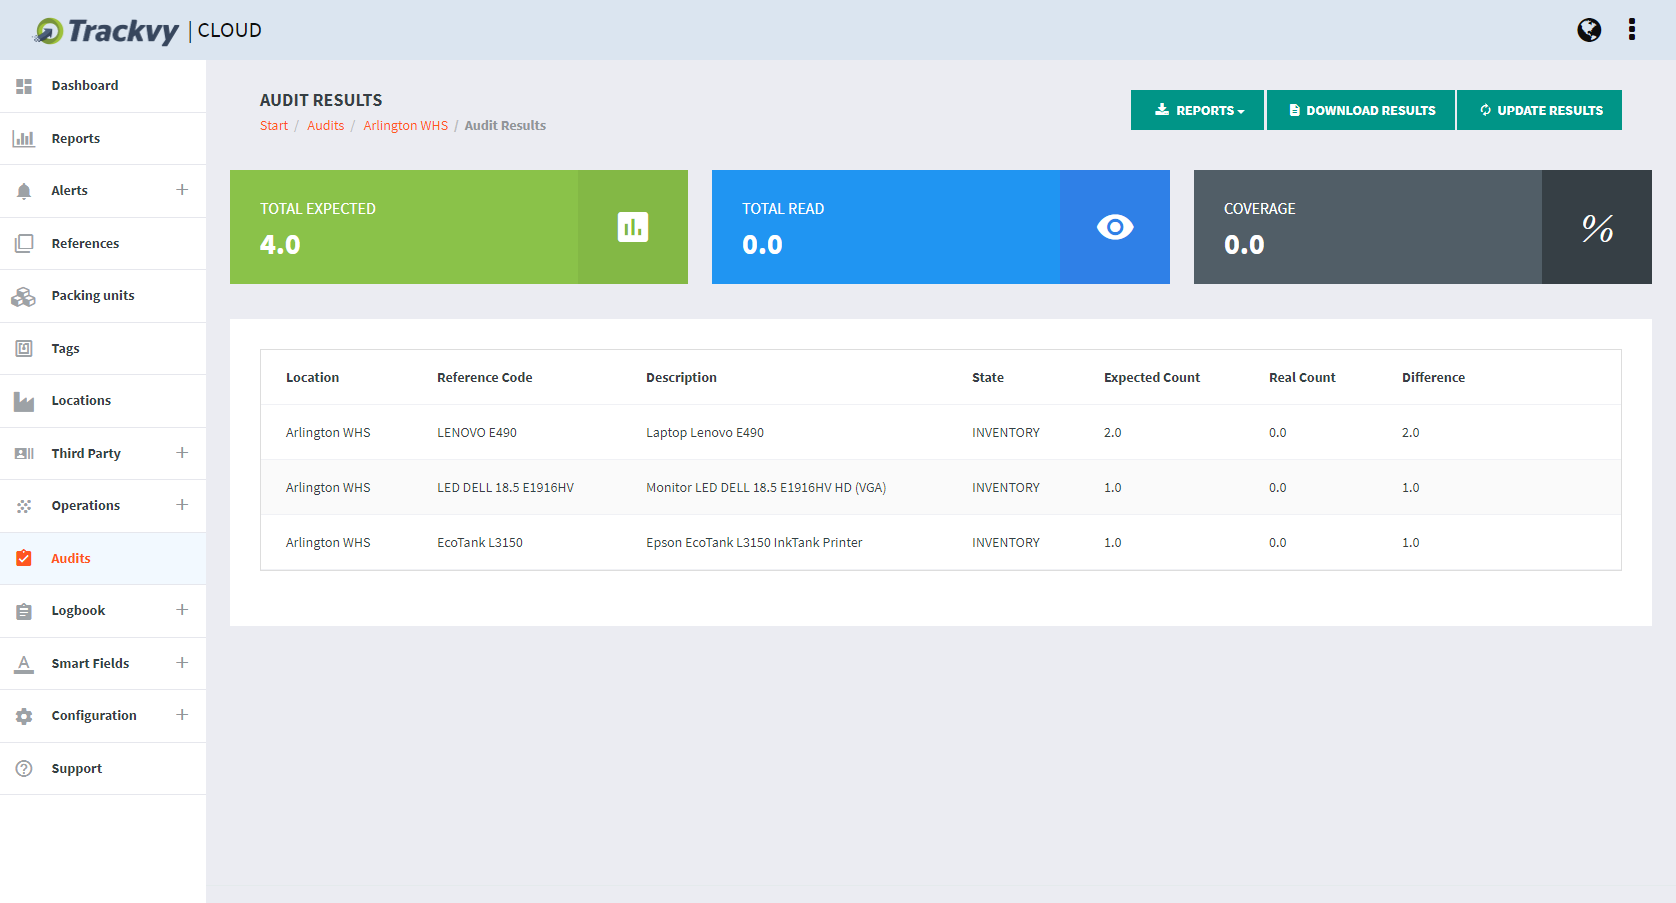Follow the Start breadcrumb link
The height and width of the screenshot is (903, 1676).
pos(274,126)
